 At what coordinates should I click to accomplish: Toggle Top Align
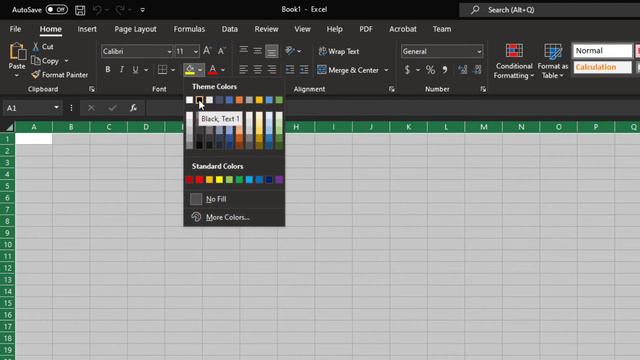click(243, 51)
